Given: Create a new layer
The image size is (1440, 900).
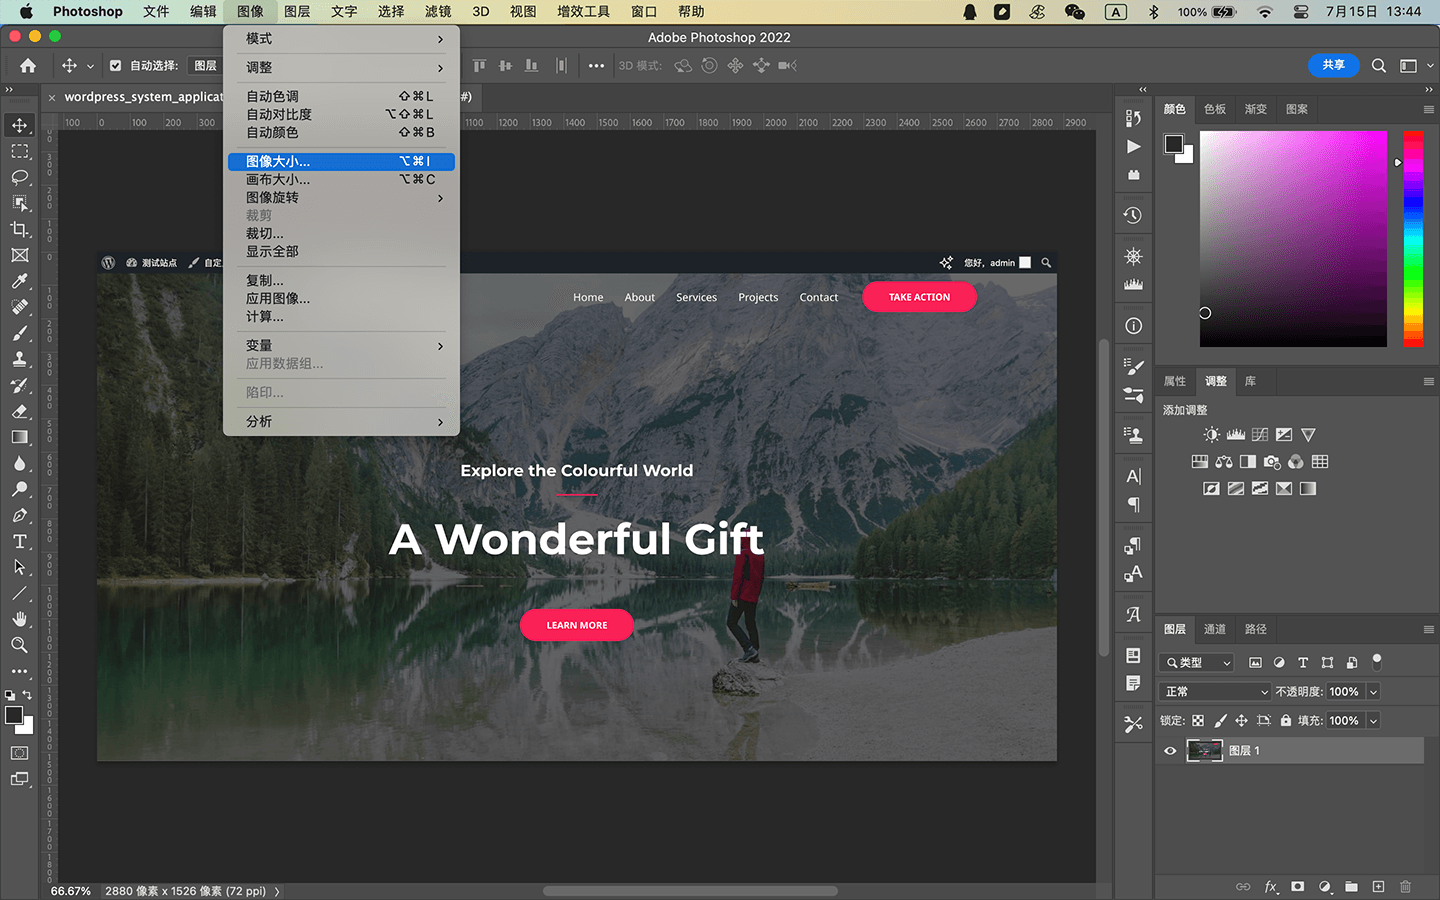Looking at the screenshot, I should 1378,887.
